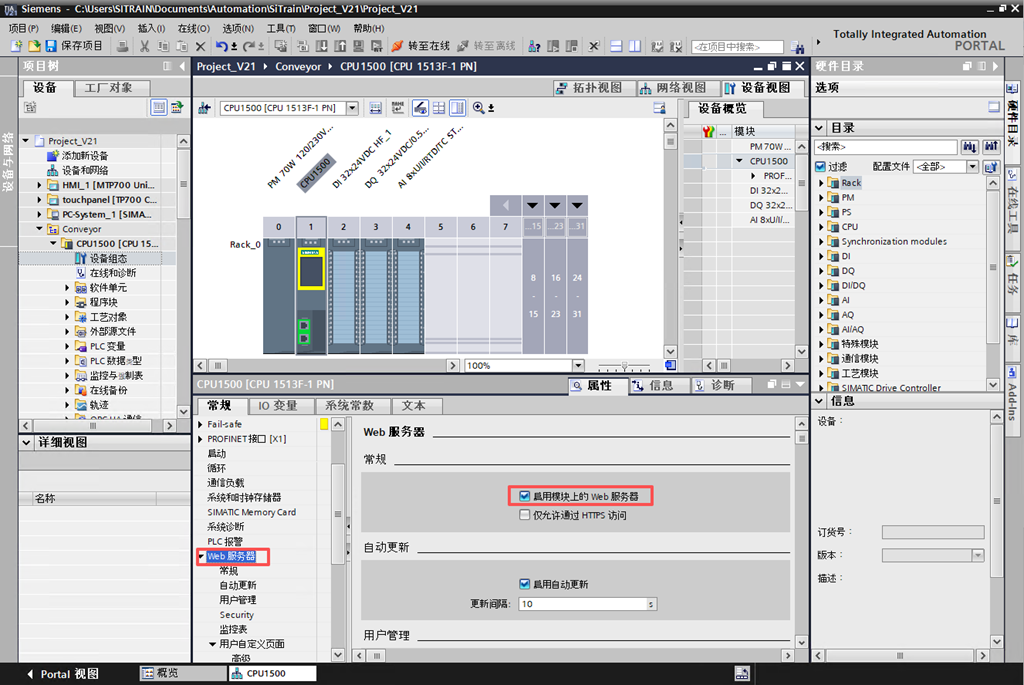Select 用户管理 in the Web server navigation
This screenshot has height=685, width=1024.
coord(238,600)
